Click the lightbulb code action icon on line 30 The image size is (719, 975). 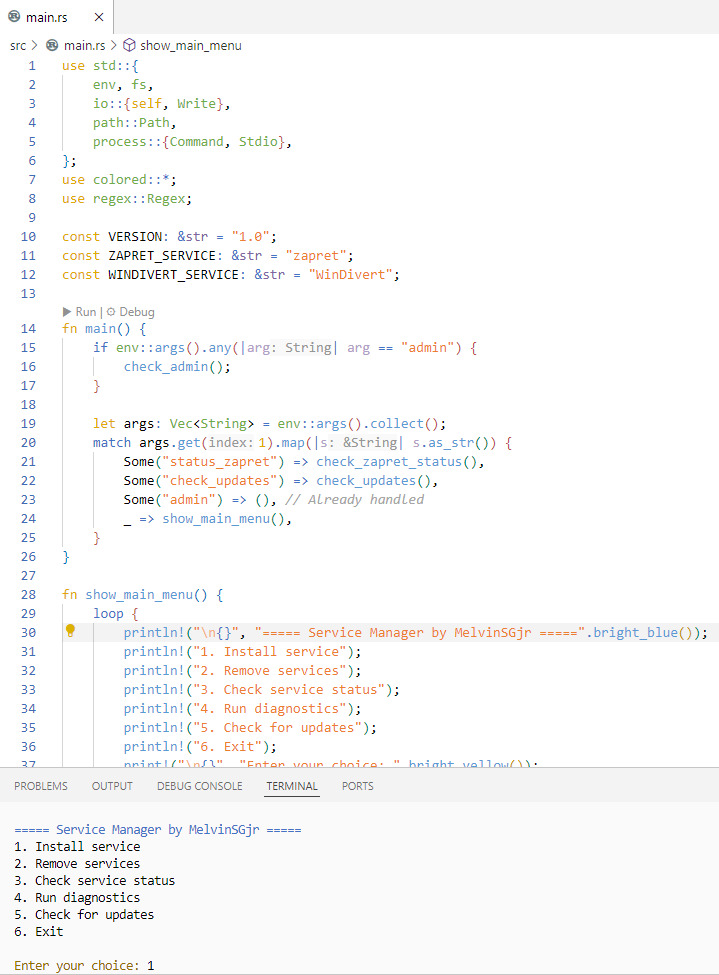pos(70,632)
